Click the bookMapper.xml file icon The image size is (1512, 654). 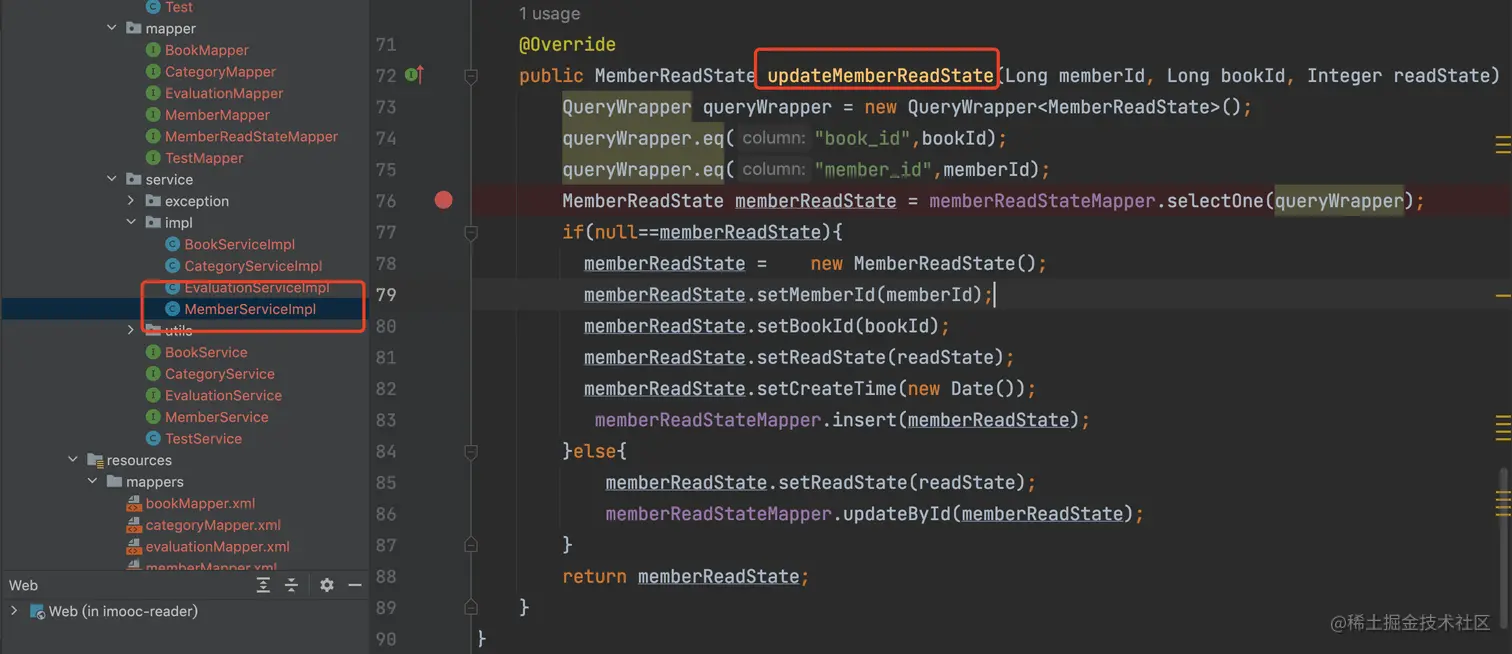[x=134, y=503]
